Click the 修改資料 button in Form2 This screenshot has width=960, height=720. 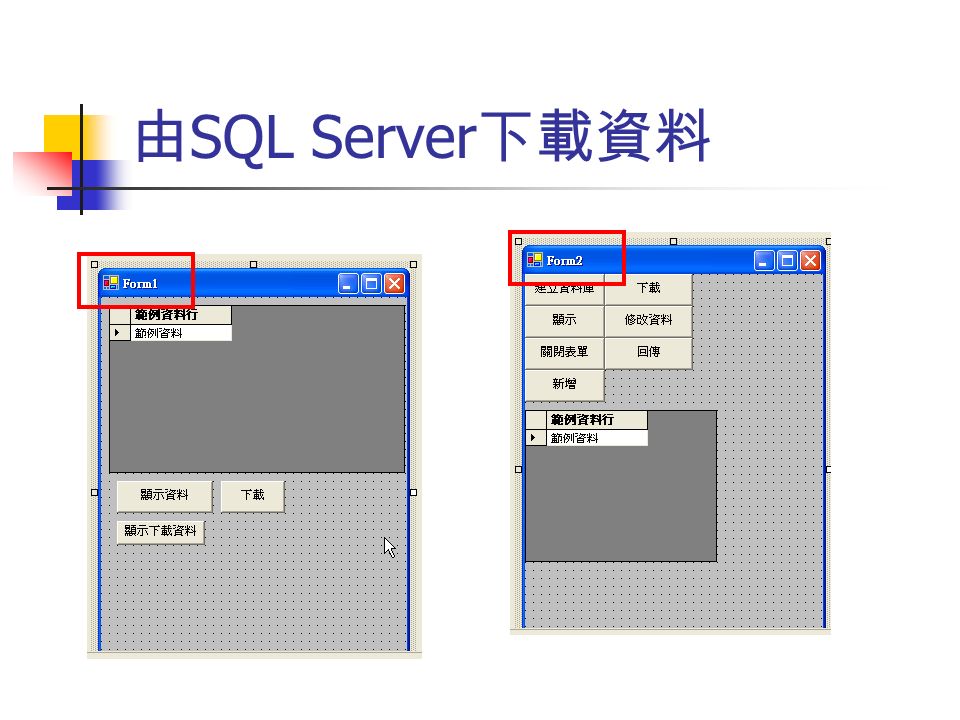point(648,320)
